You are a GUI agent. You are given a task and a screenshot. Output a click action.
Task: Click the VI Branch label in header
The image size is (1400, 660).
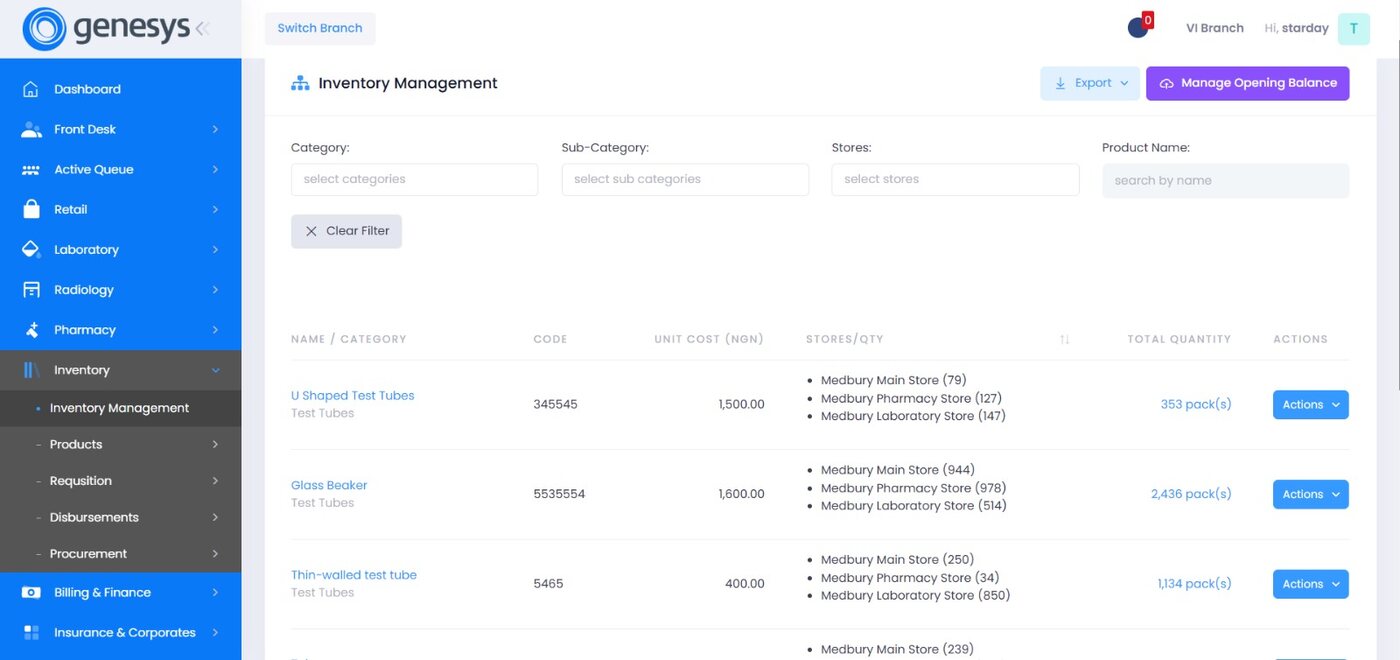click(1214, 28)
